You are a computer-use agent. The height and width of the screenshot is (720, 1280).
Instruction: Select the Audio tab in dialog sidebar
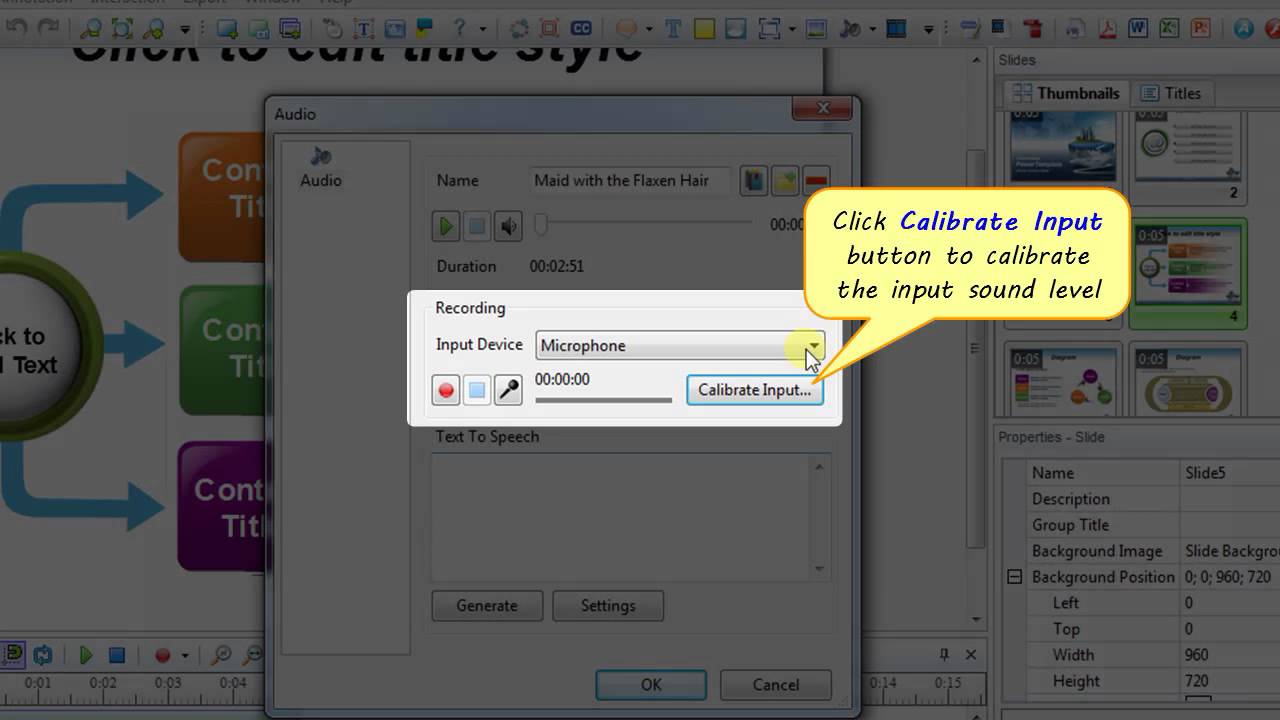(x=321, y=168)
